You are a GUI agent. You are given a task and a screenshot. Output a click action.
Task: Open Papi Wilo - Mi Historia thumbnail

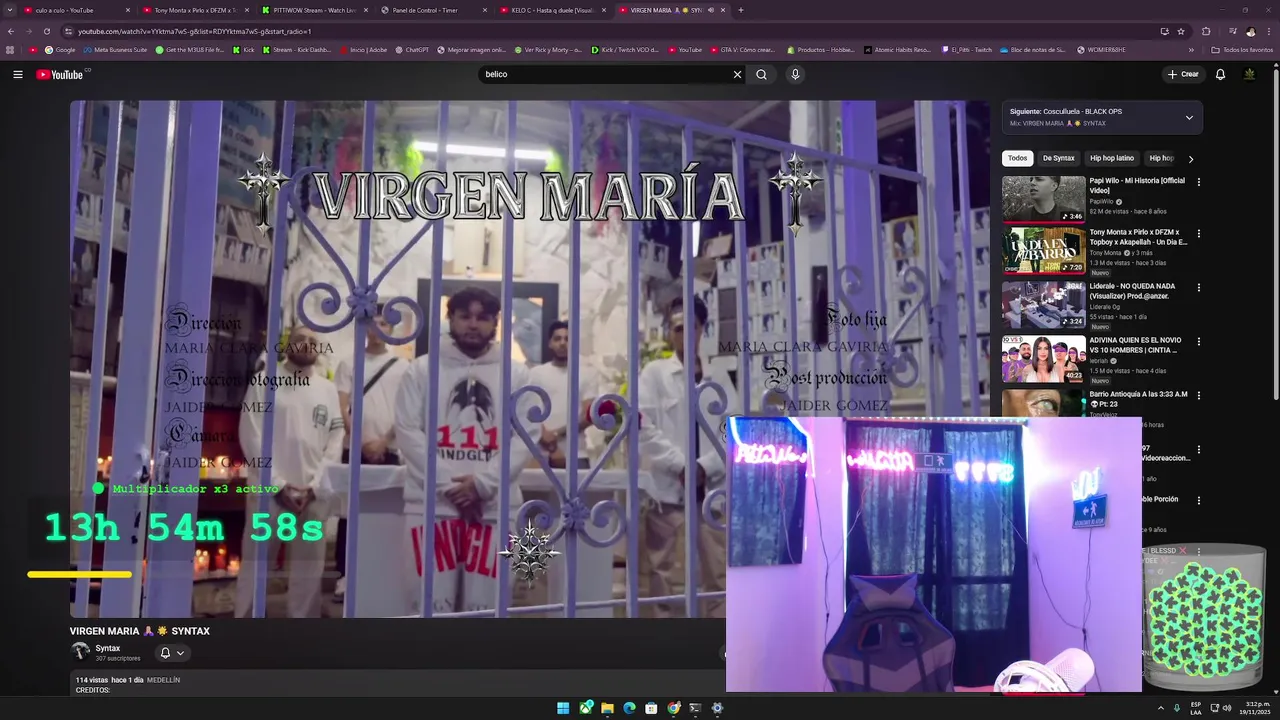click(1044, 199)
